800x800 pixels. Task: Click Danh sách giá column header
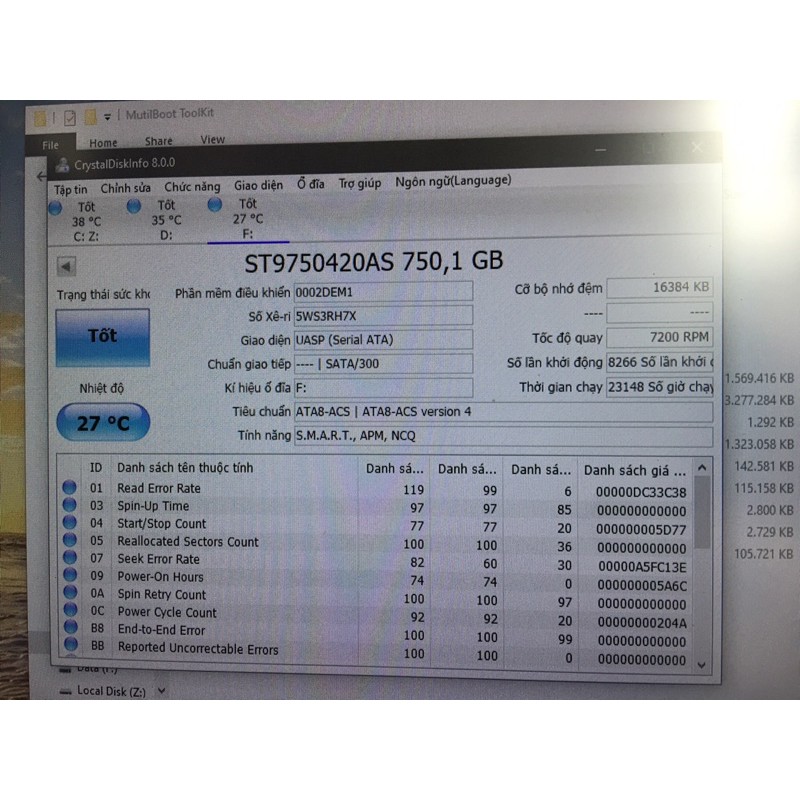click(x=634, y=470)
